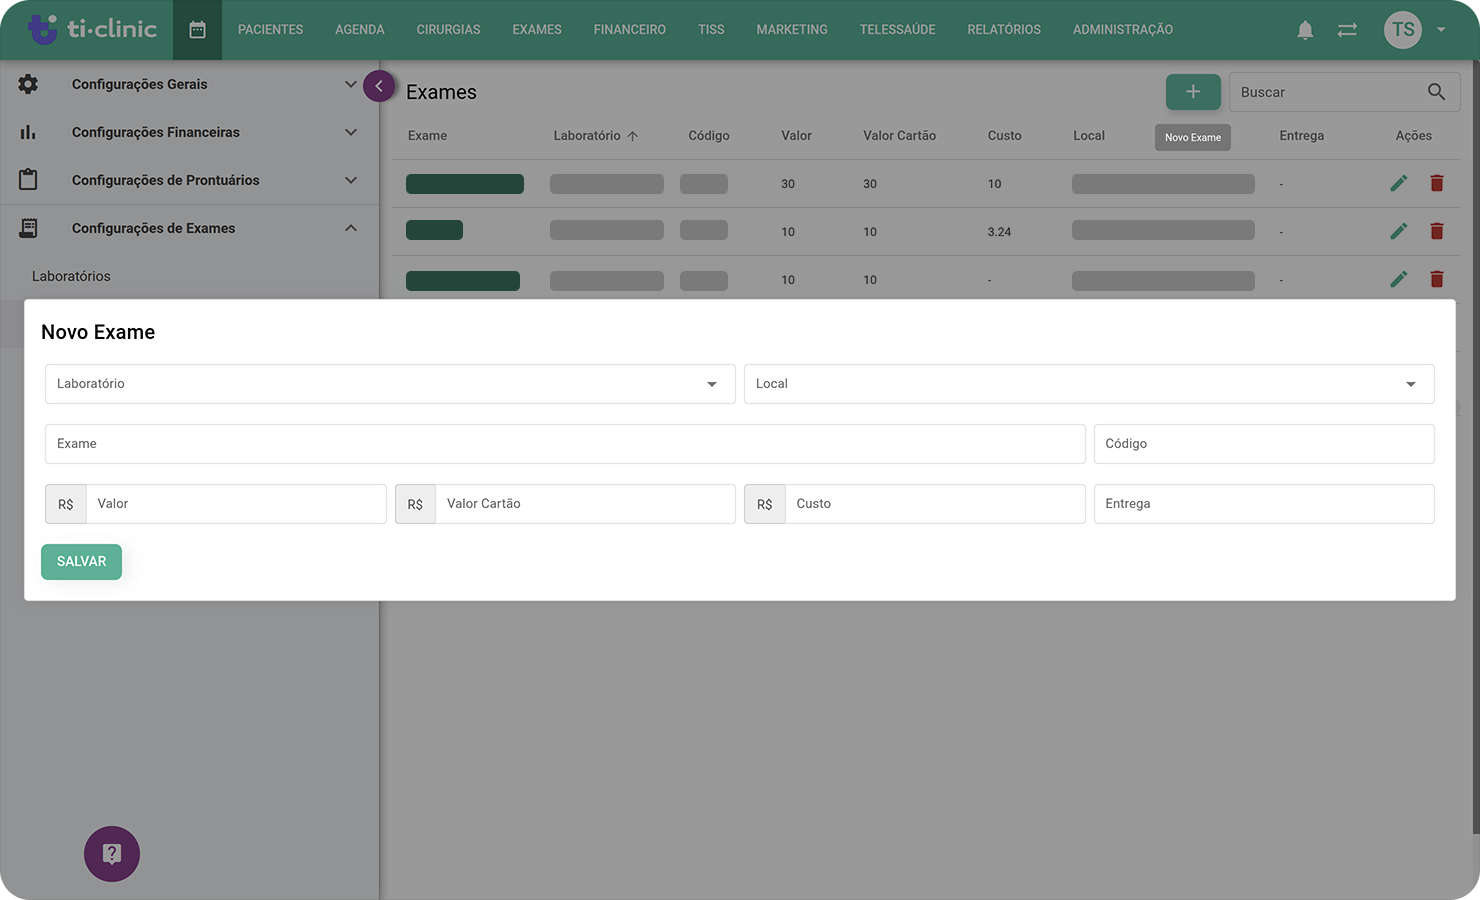Click the Local column header
This screenshot has width=1480, height=900.
pos(1089,136)
